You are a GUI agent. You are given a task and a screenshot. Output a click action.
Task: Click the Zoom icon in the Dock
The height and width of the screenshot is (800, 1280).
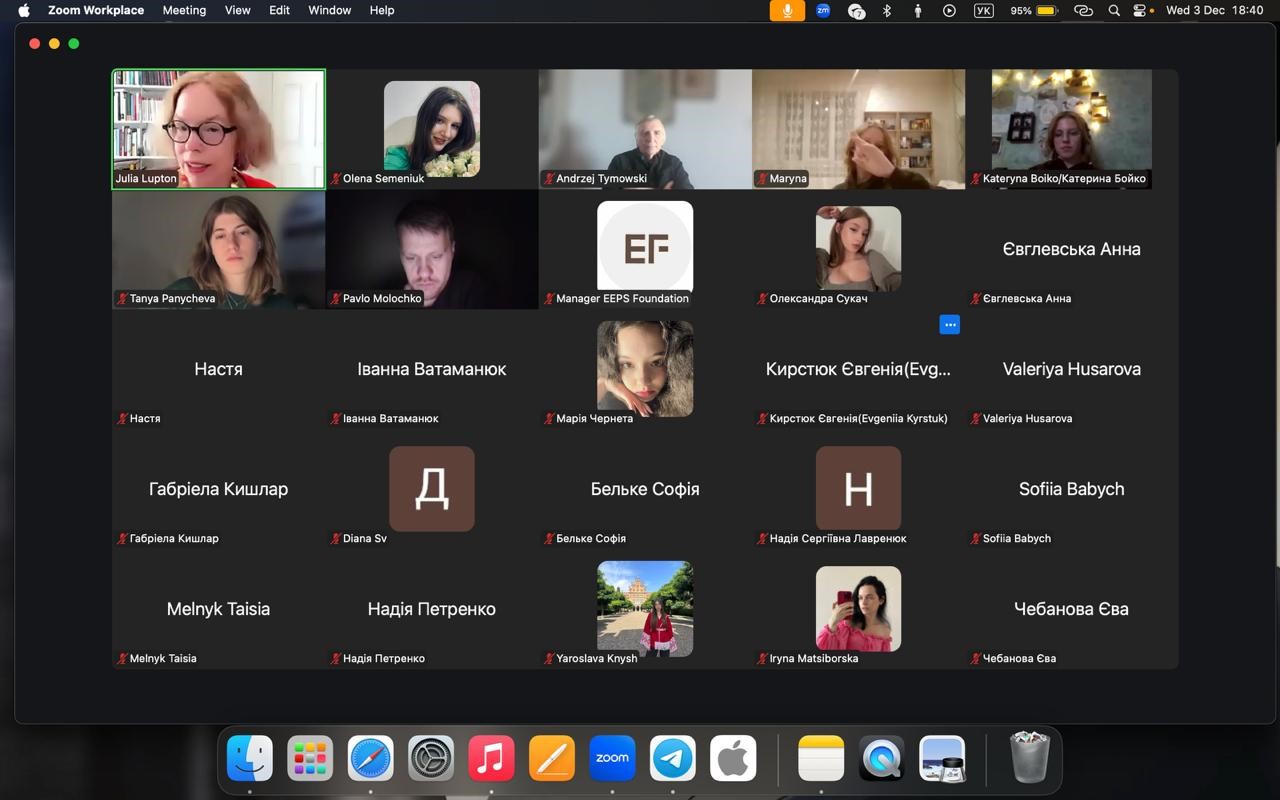pyautogui.click(x=612, y=760)
